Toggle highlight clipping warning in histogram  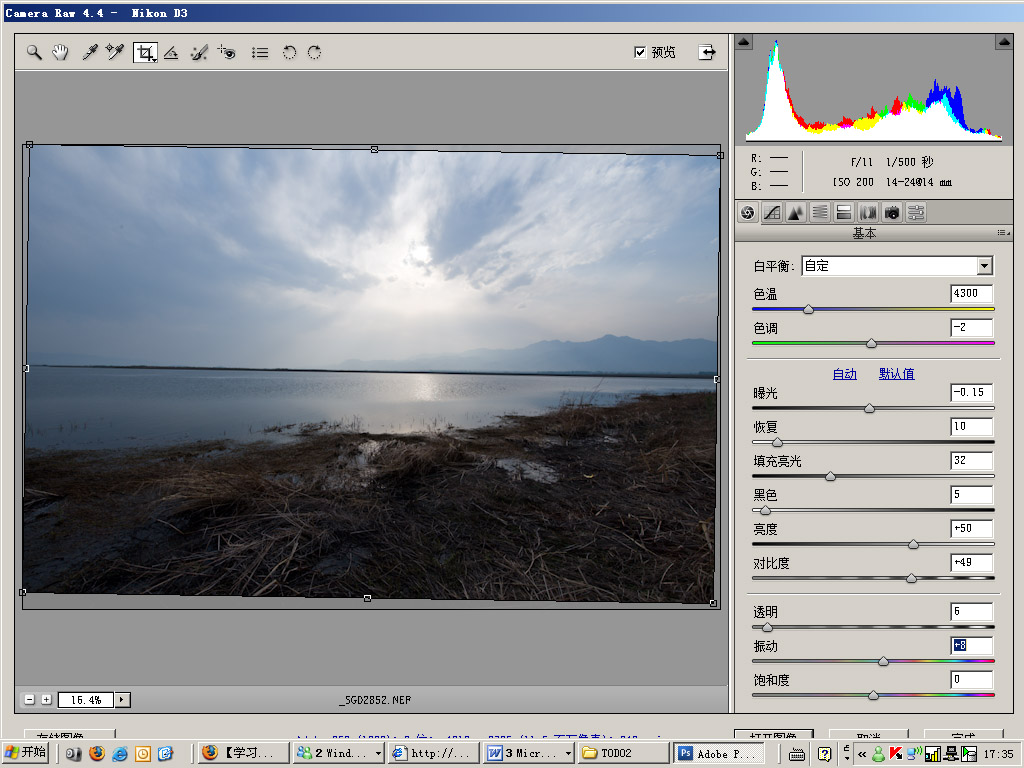pyautogui.click(x=1004, y=42)
